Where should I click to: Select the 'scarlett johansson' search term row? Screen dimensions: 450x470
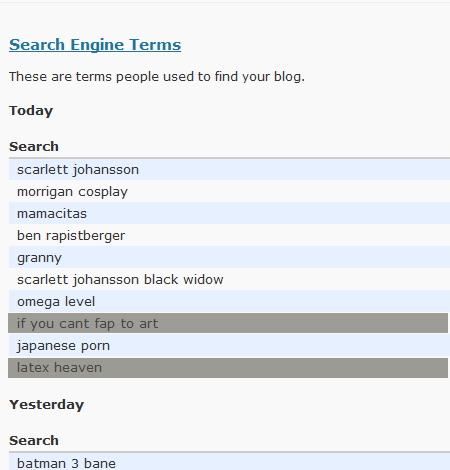click(229, 169)
